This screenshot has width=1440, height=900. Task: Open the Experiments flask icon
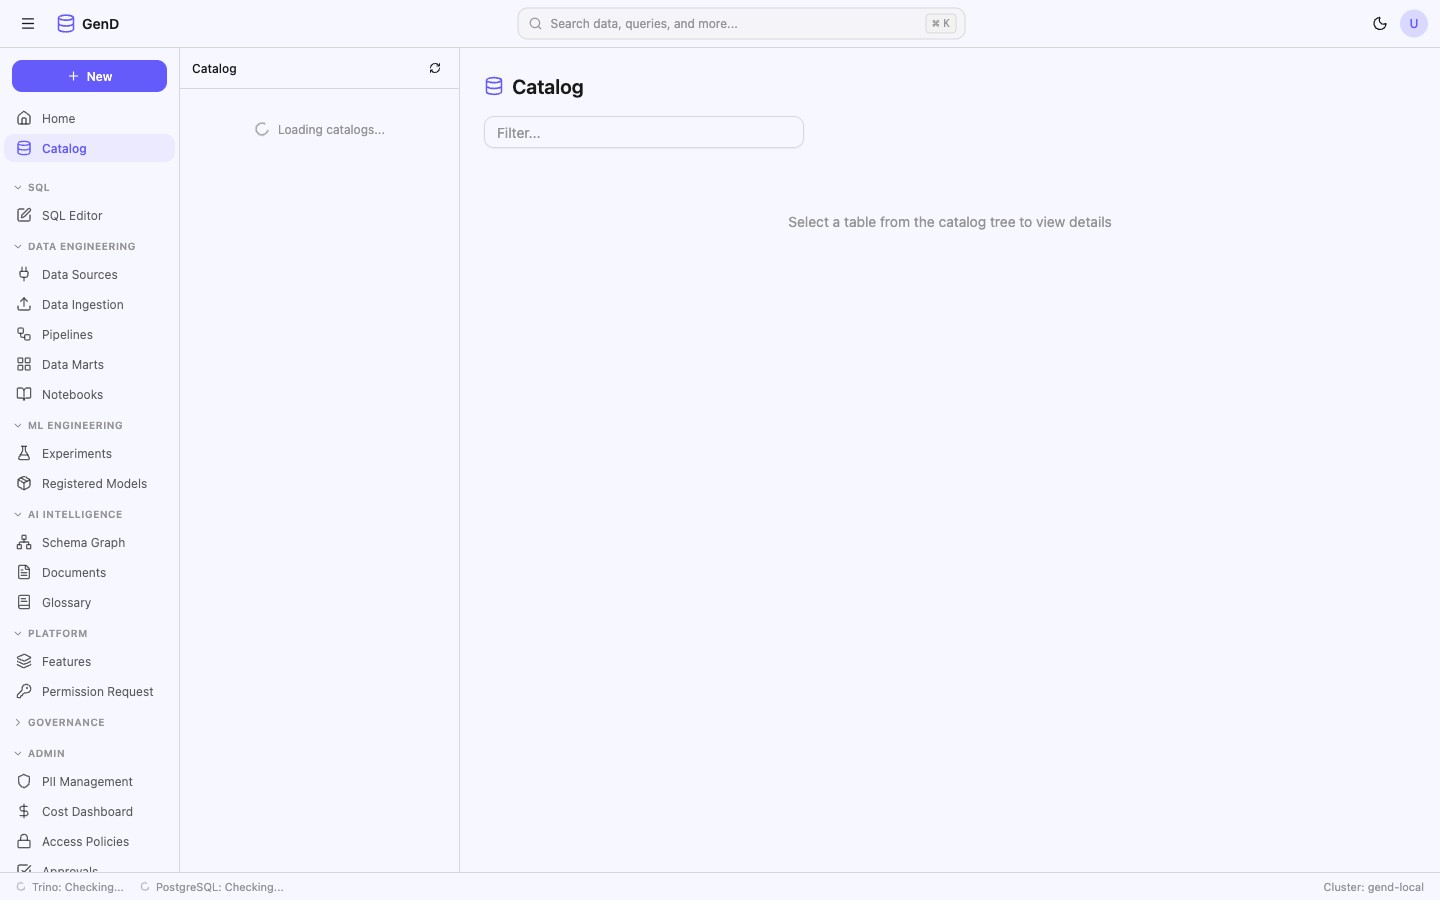tap(24, 454)
